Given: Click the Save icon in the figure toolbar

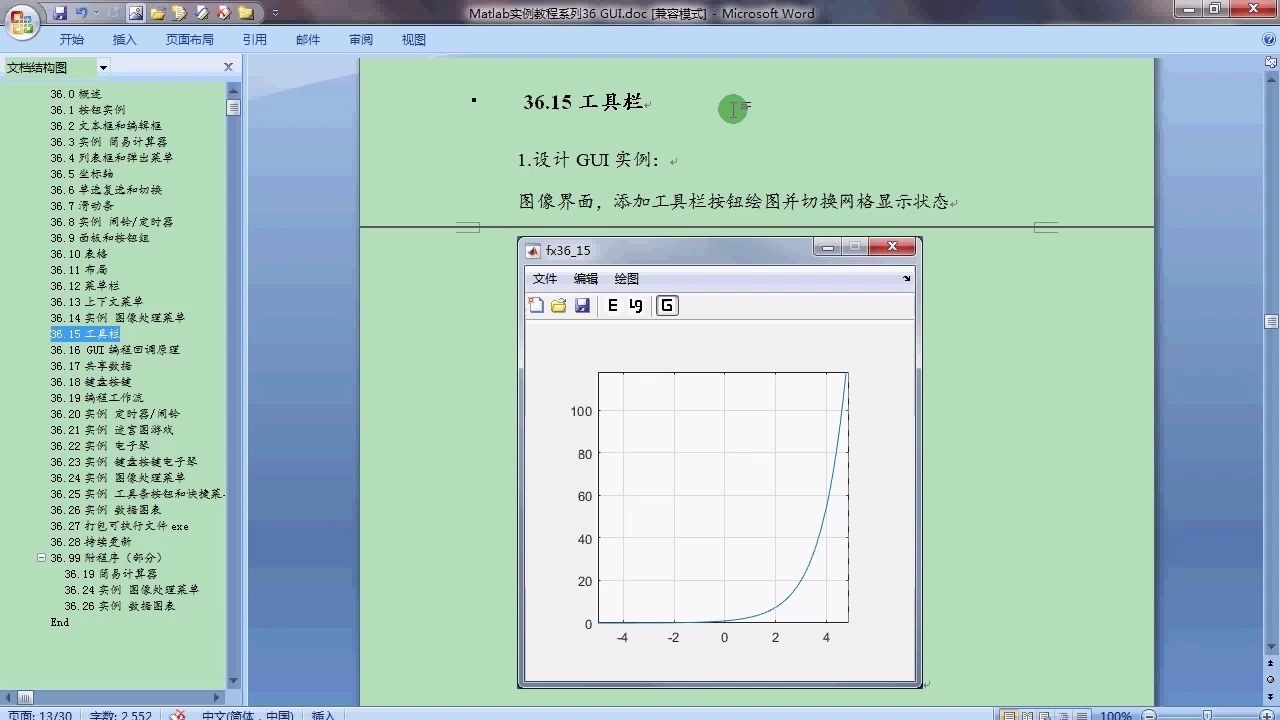Looking at the screenshot, I should 582,305.
